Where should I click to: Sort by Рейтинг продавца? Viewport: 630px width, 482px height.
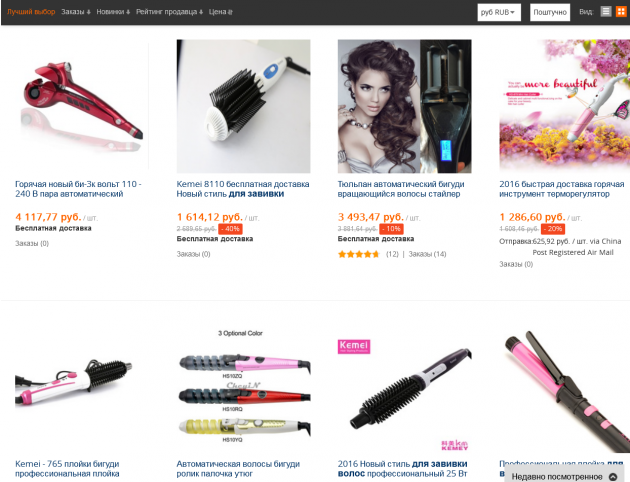click(169, 12)
